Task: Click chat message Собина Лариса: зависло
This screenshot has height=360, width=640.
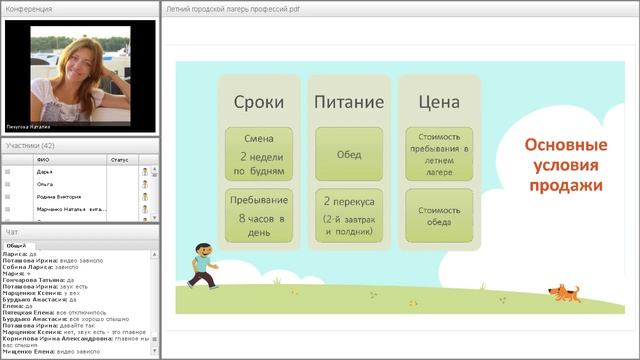Action: coord(40,267)
